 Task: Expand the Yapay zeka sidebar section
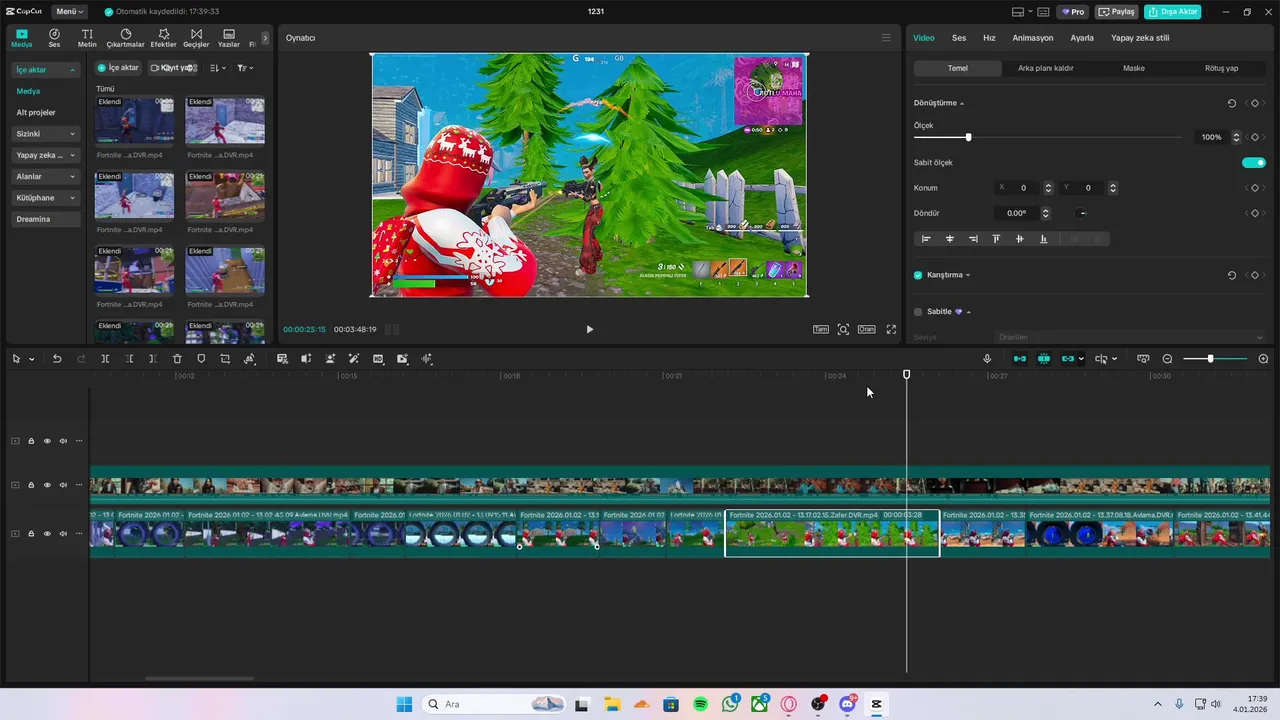[45, 155]
